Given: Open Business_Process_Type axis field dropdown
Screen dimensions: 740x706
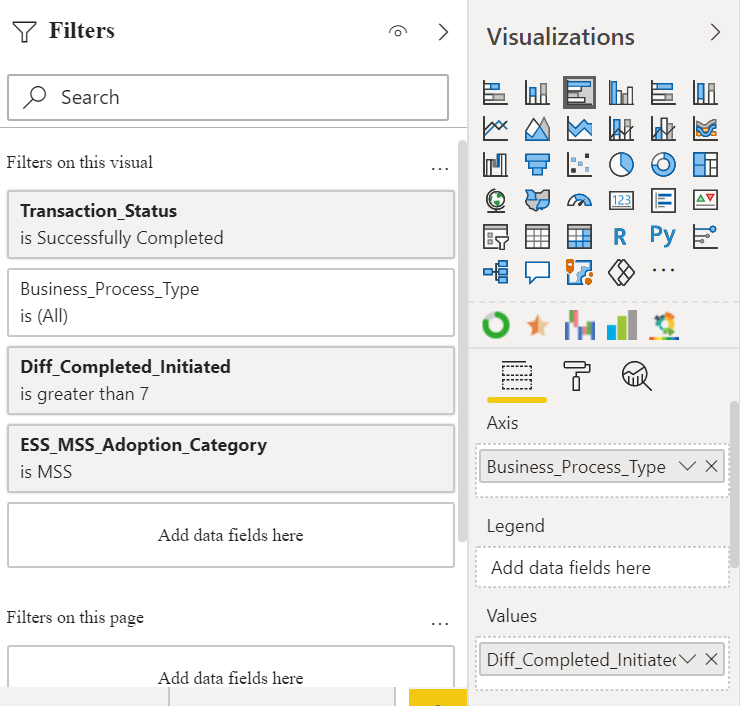Looking at the screenshot, I should click(x=687, y=466).
